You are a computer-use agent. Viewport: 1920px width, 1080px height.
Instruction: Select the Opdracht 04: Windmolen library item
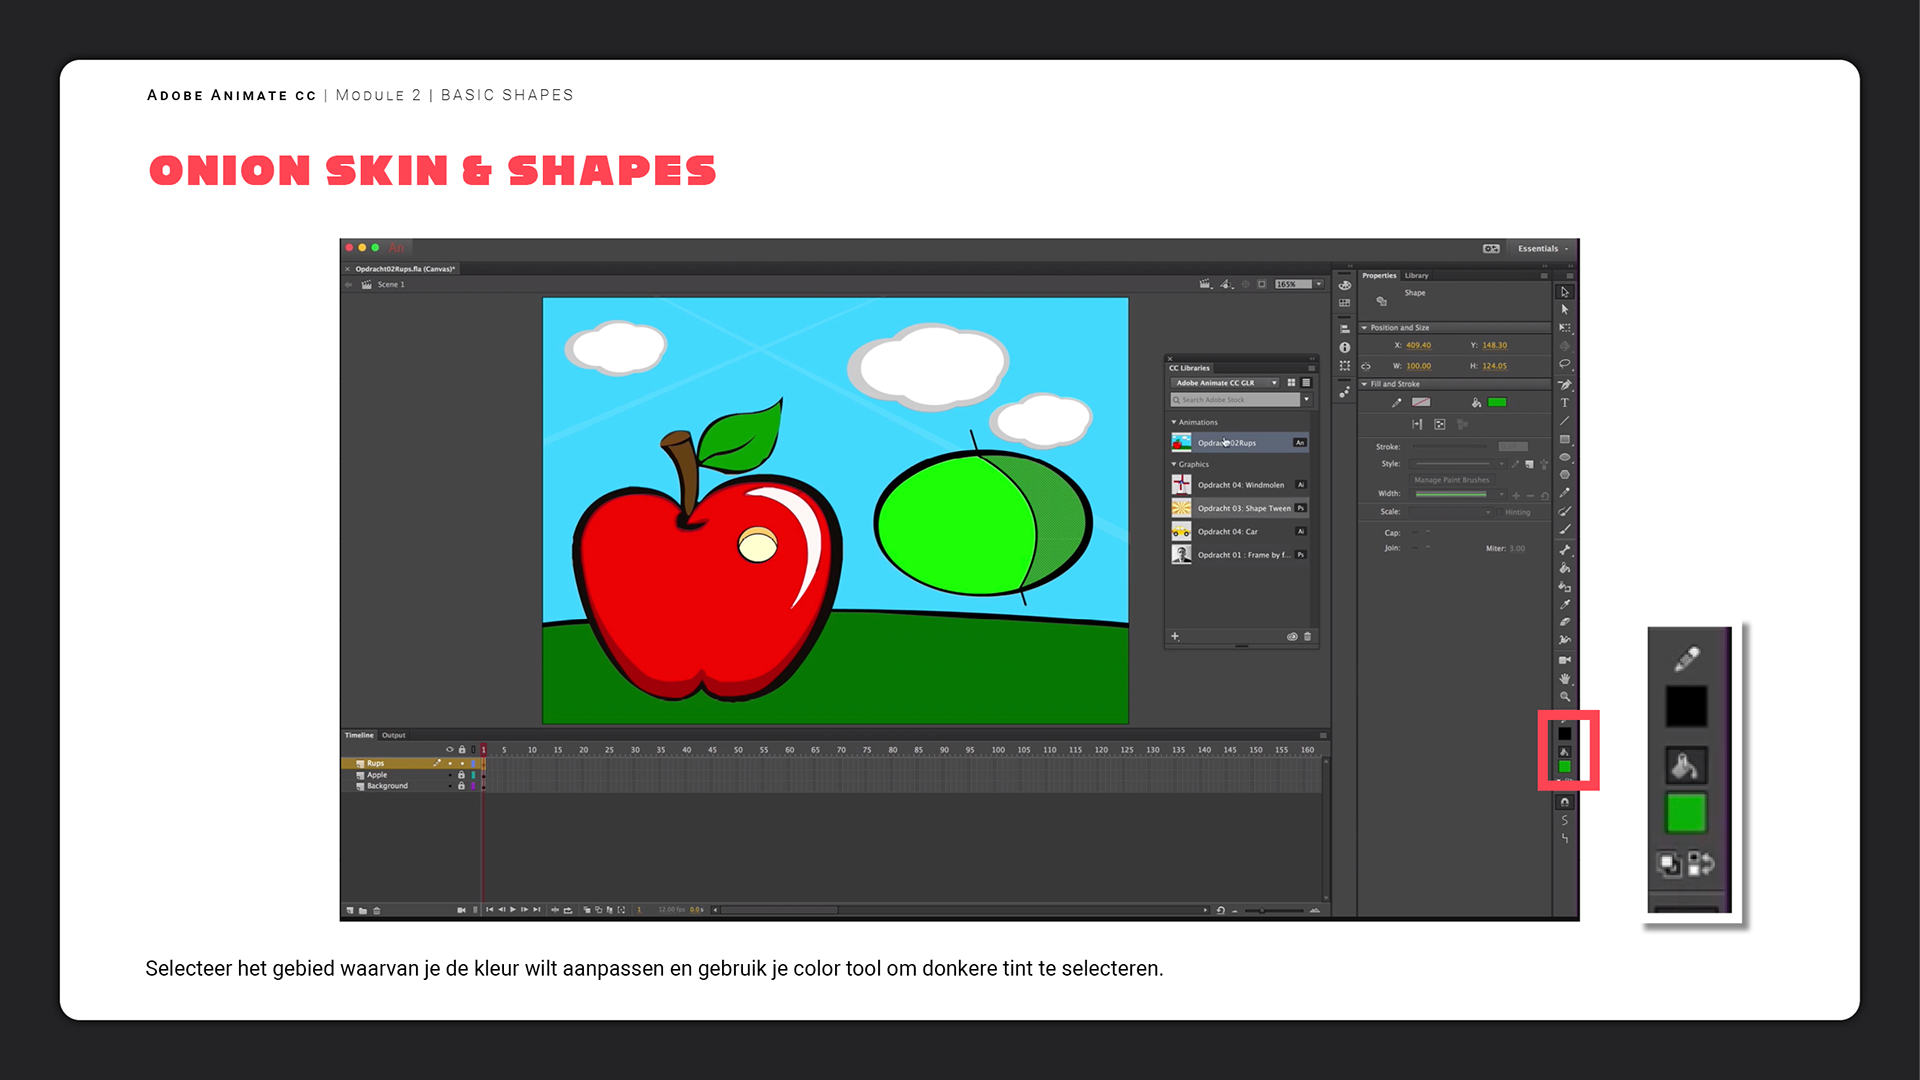coord(1240,485)
